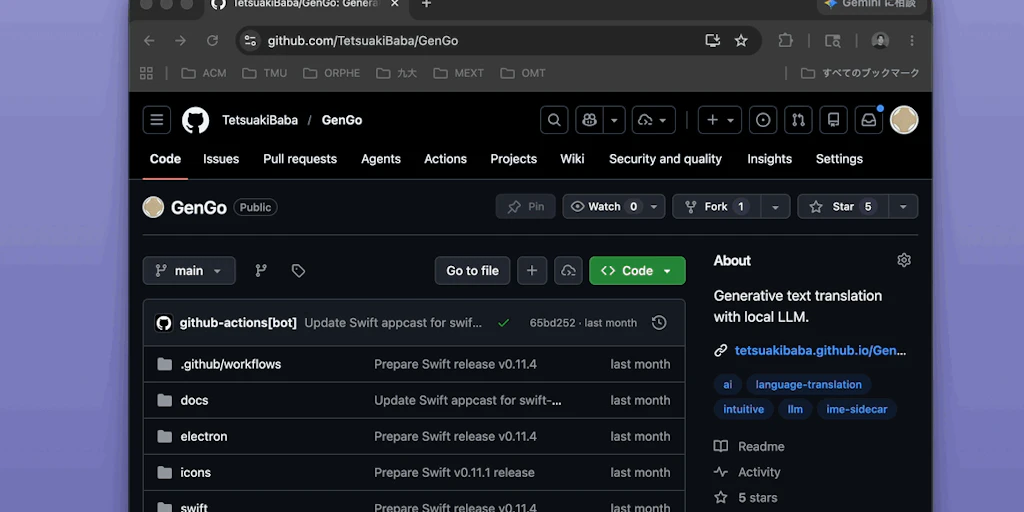The image size is (1024, 512).
Task: Open the github-actions[bot] author link
Action: click(238, 323)
